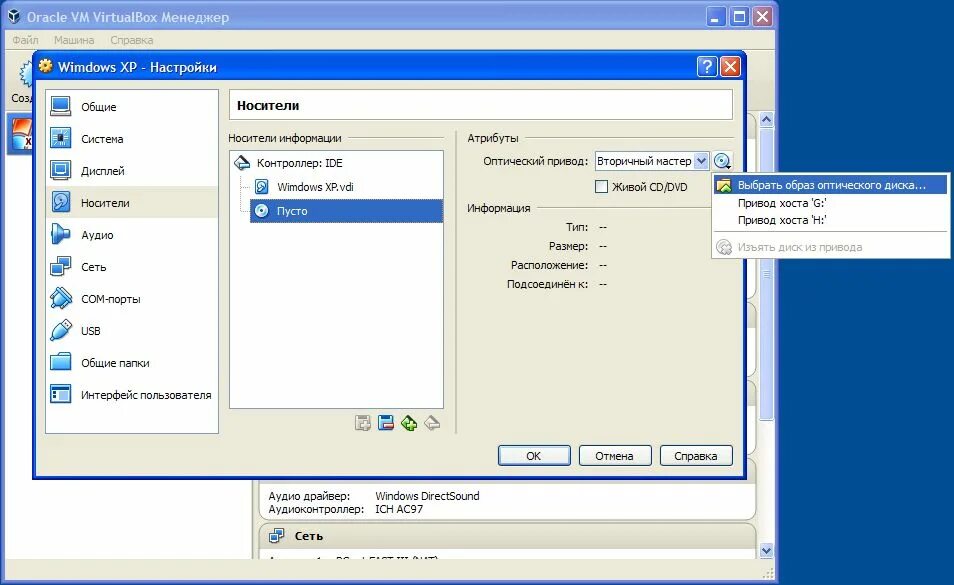Open the USB settings category
Viewport: 954px width, 585px height.
pos(131,331)
